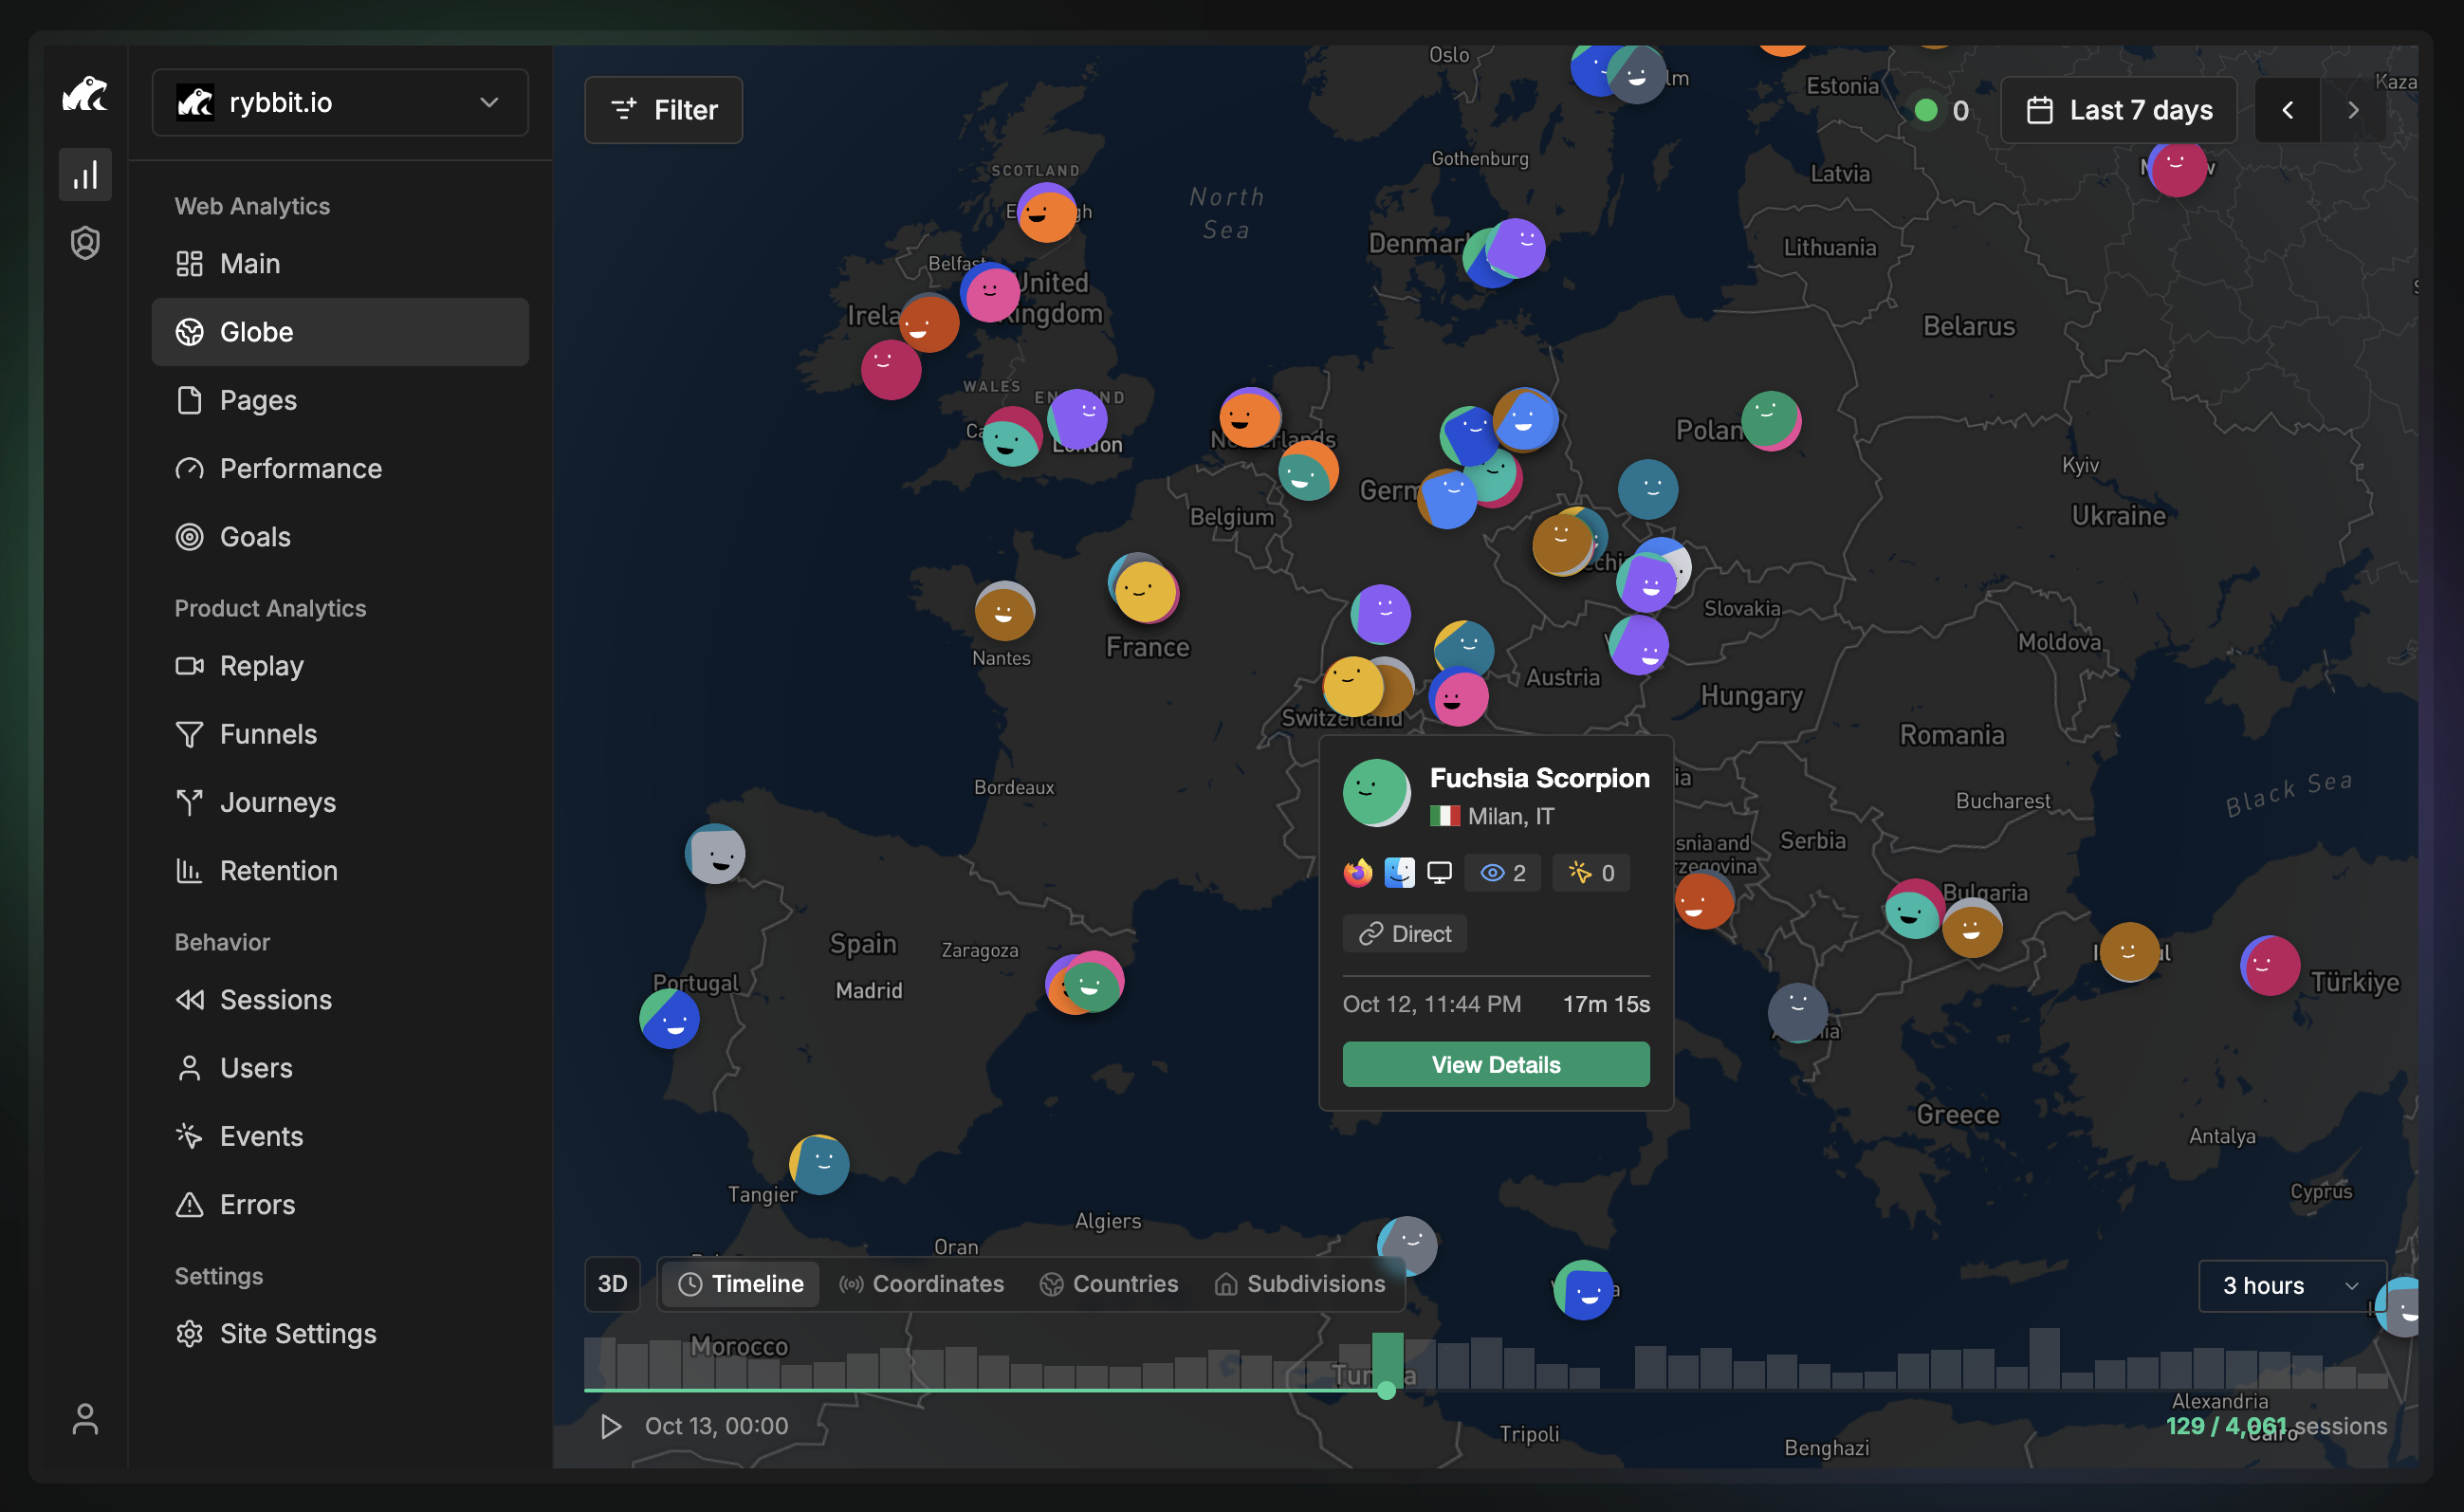This screenshot has height=1512, width=2464.
Task: Toggle 3D globe view
Action: (612, 1284)
